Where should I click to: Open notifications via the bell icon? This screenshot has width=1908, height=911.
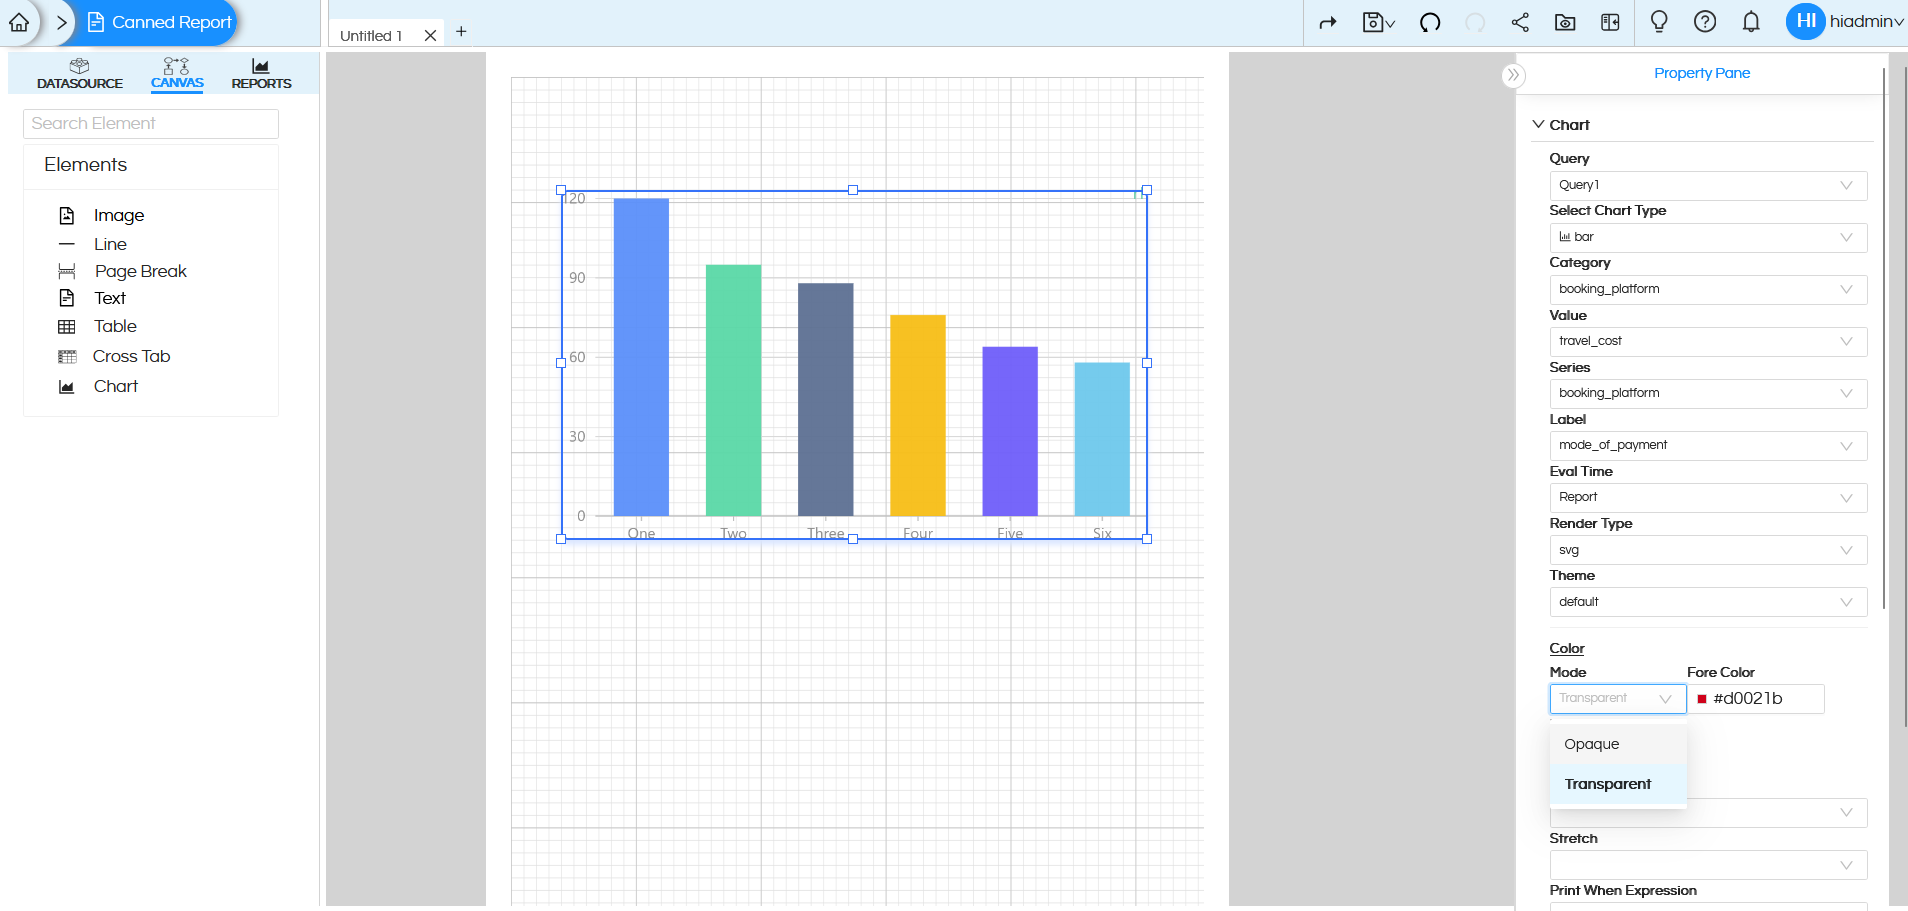(1751, 22)
